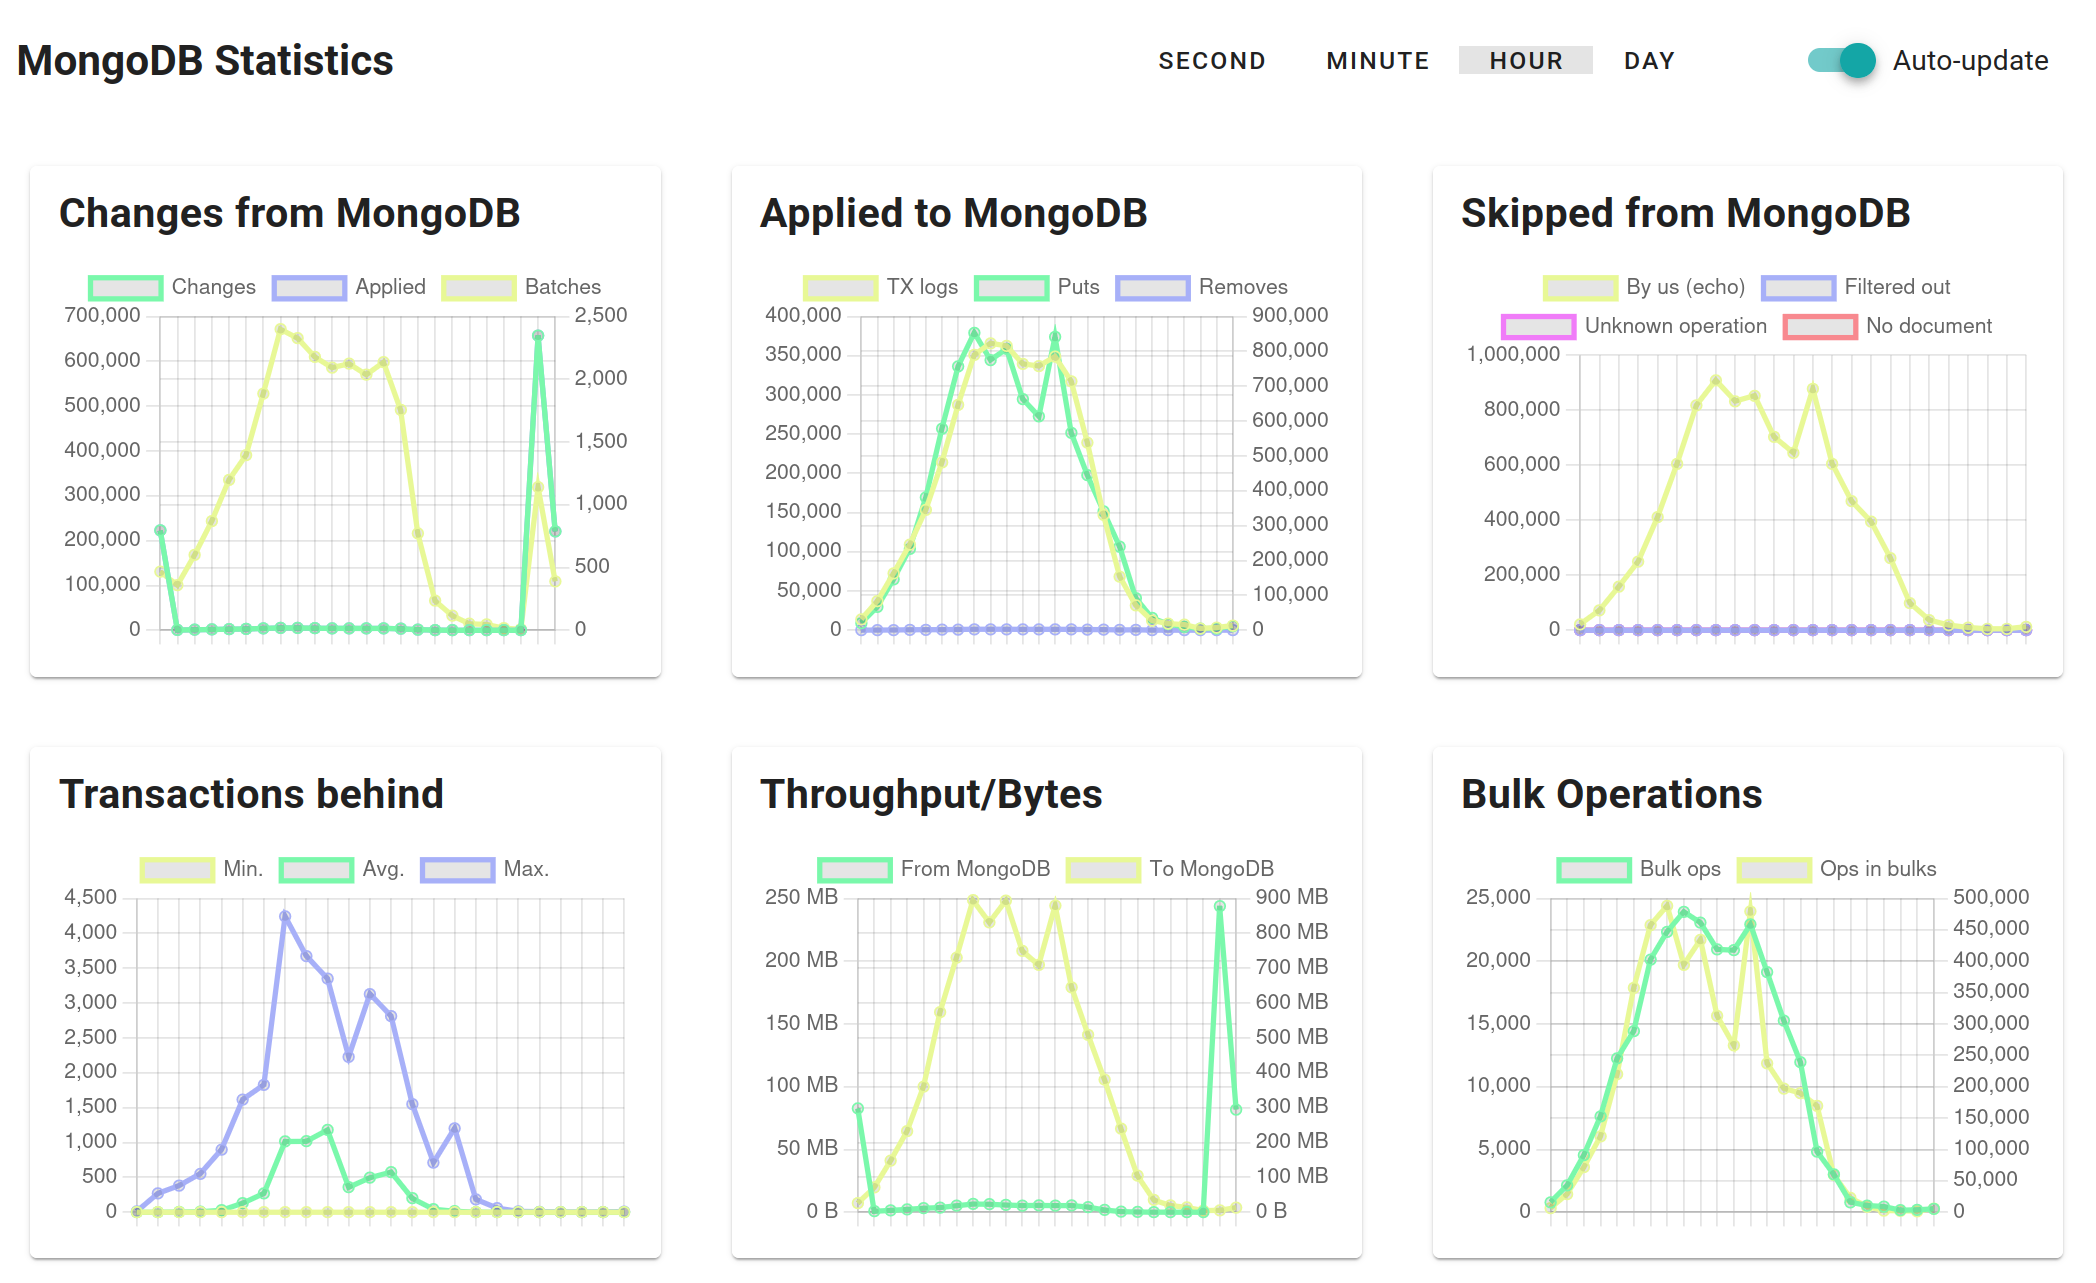Click the Ops in bulks legend label

1878,869
